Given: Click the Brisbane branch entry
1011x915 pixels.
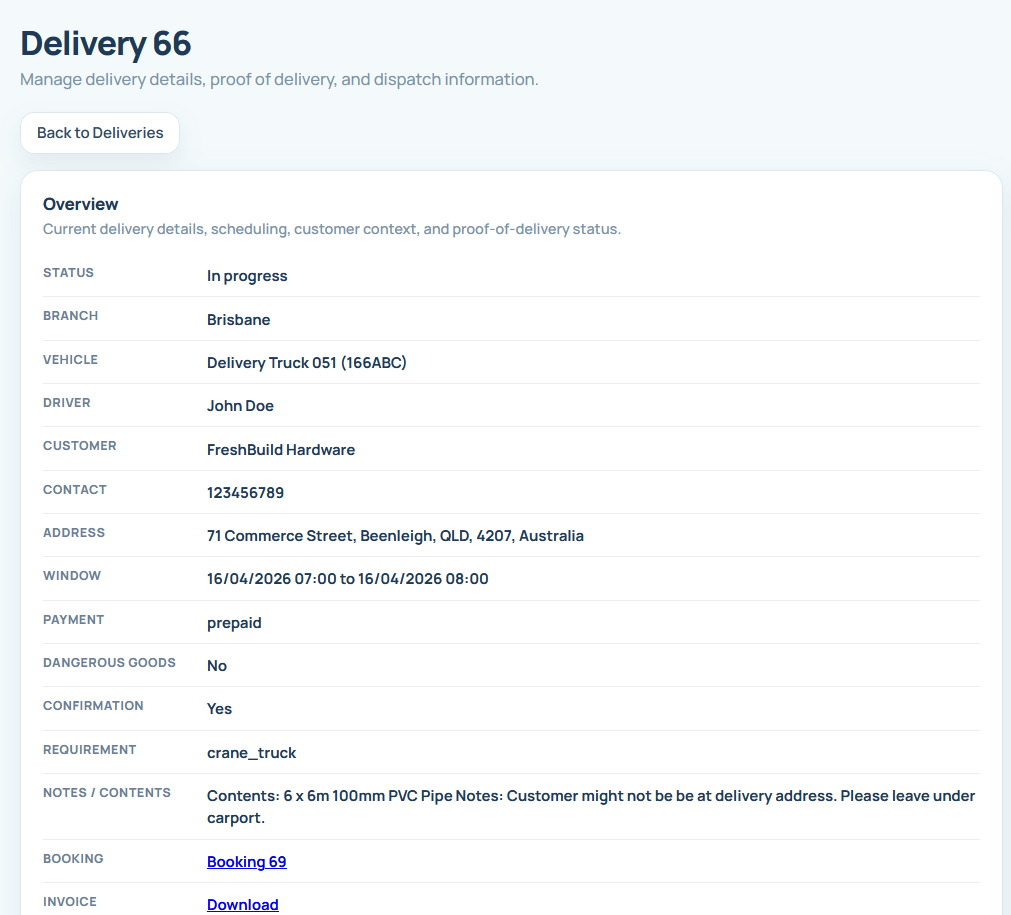Looking at the screenshot, I should coord(238,319).
